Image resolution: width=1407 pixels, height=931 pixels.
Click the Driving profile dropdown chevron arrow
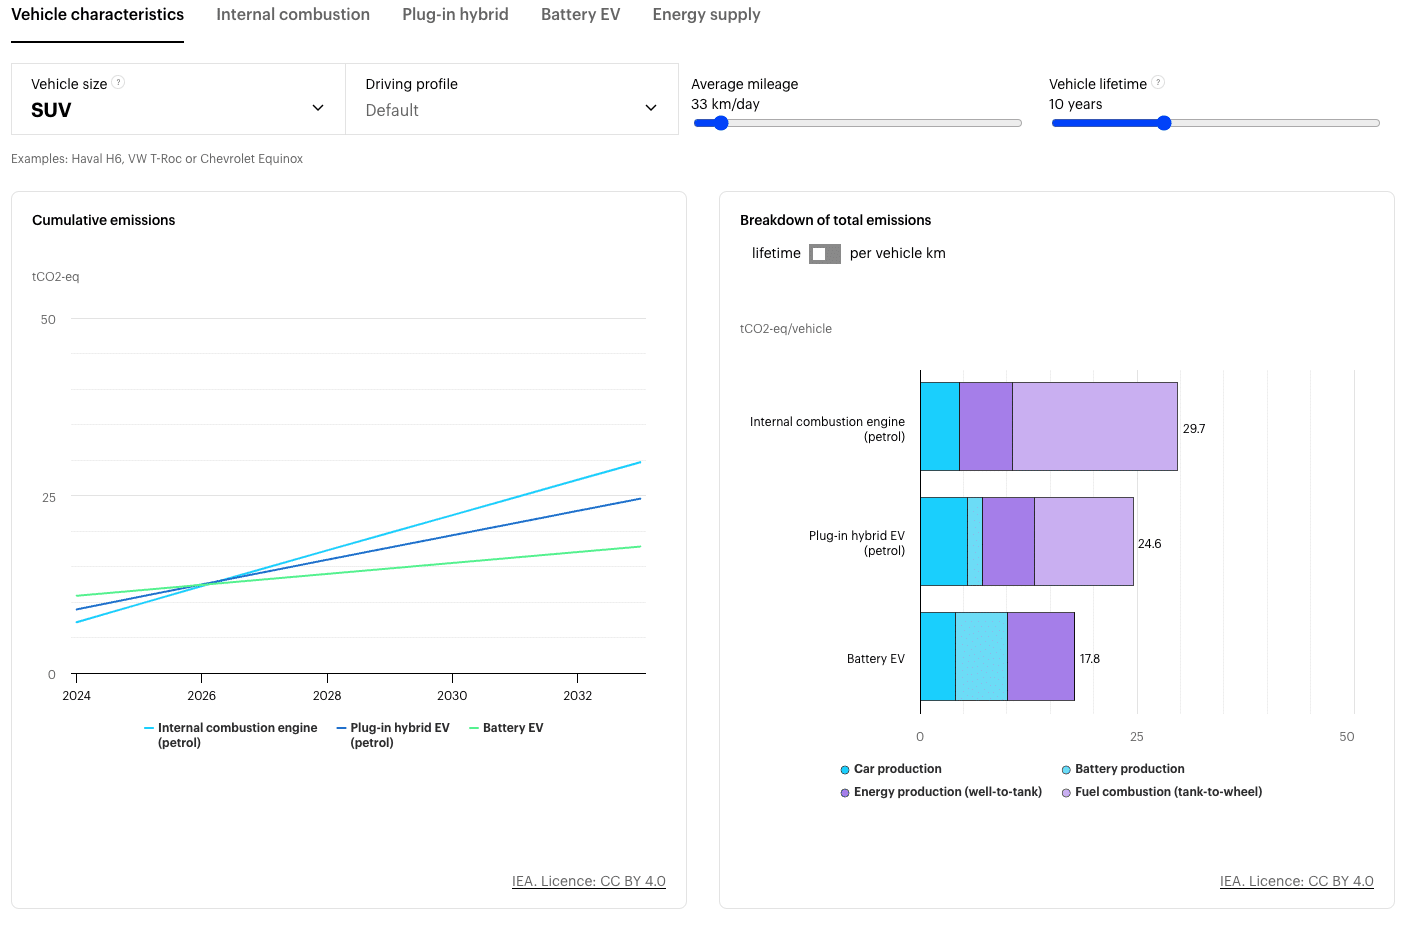[651, 108]
